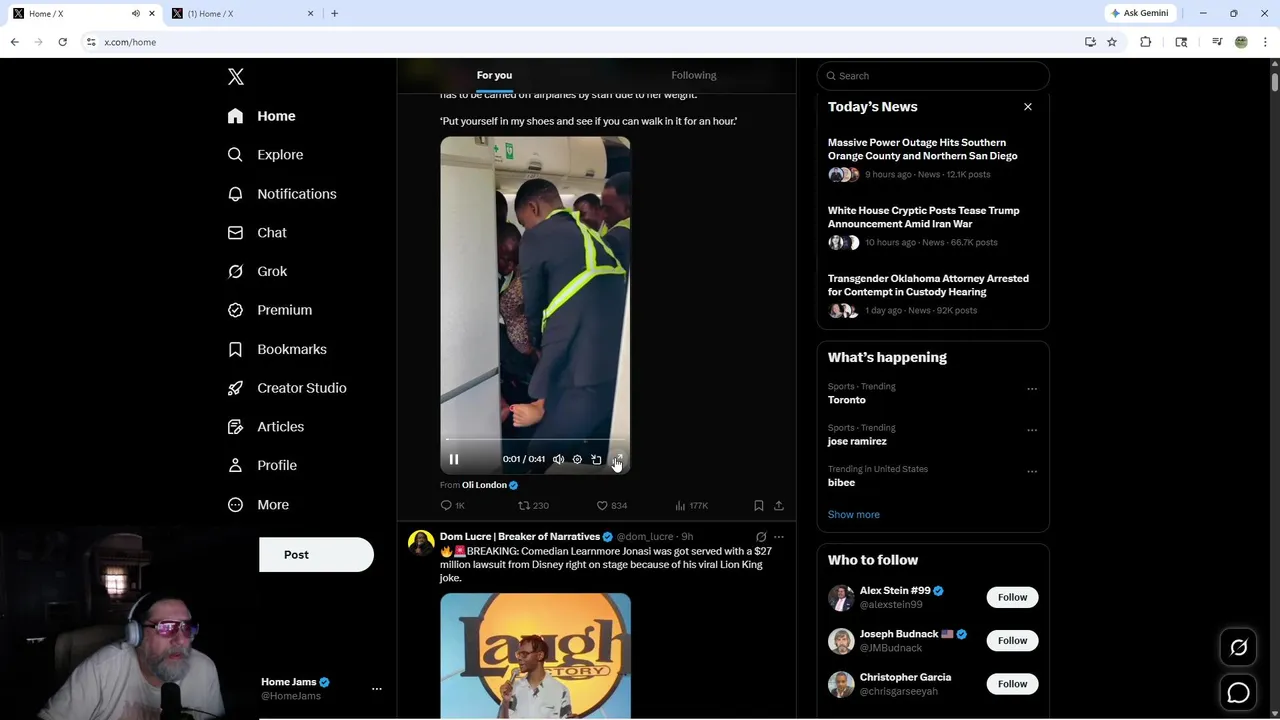Mute the first browser tab audio
1280x720 pixels.
(x=136, y=13)
